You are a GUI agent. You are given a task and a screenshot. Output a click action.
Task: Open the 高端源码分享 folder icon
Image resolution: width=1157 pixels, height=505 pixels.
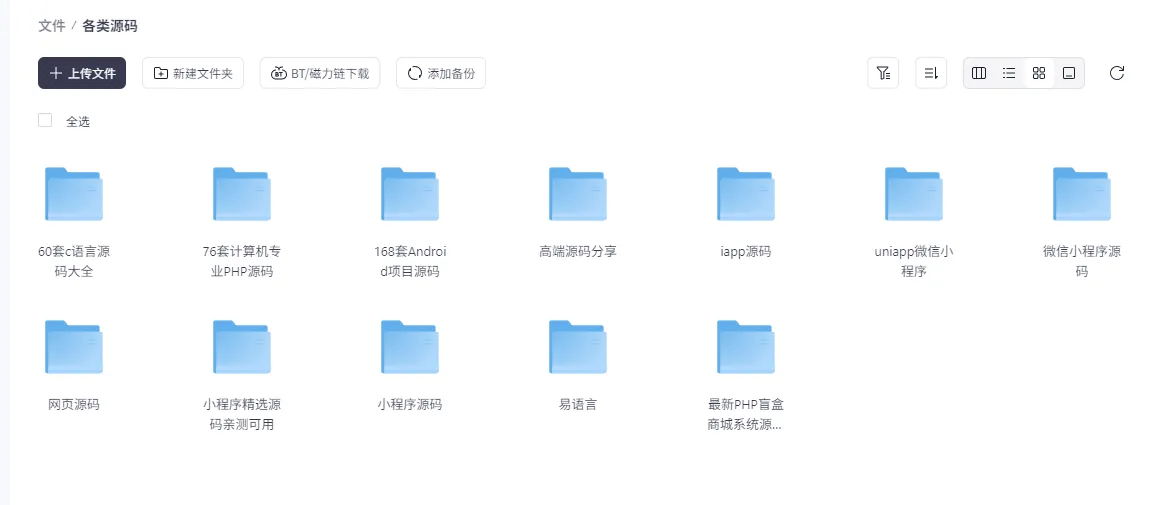(578, 193)
